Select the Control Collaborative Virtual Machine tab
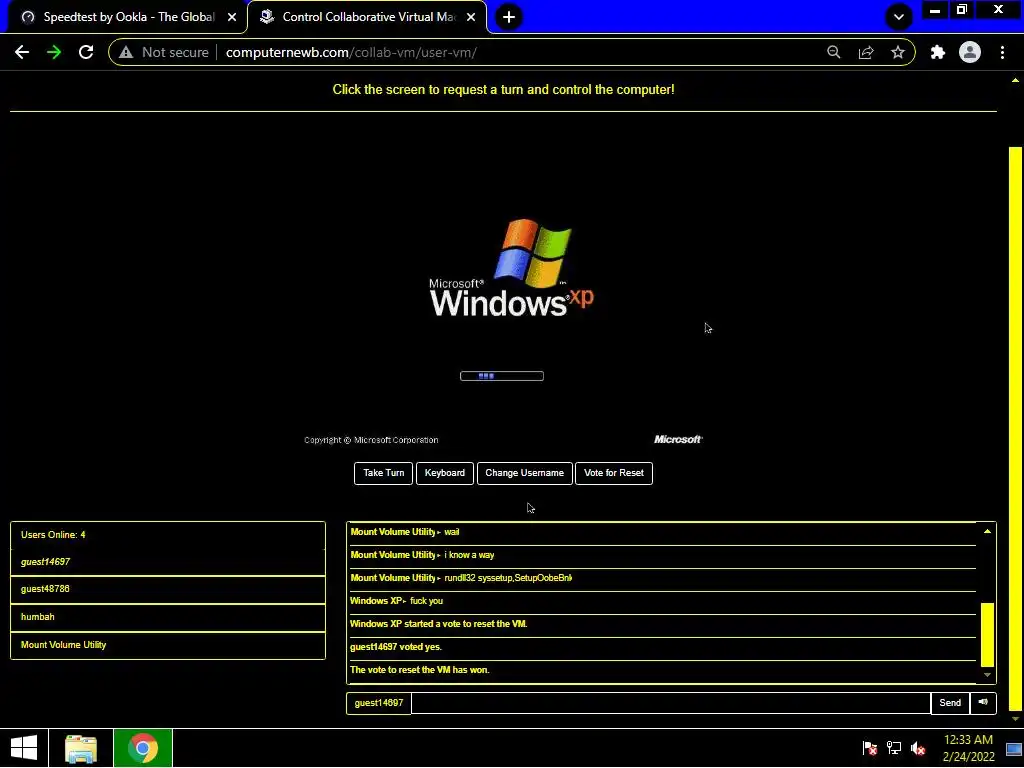 [369, 17]
